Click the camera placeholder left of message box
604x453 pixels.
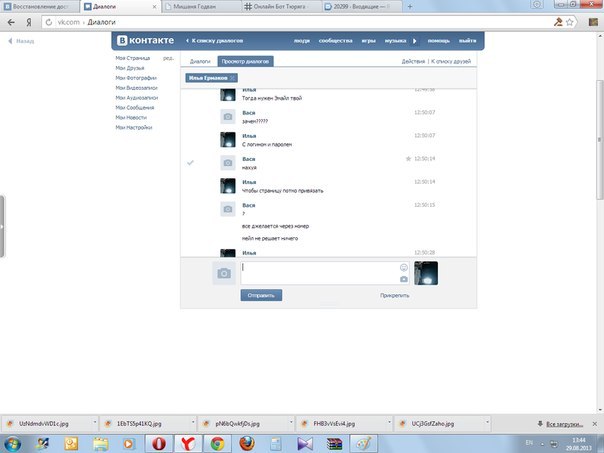224,273
